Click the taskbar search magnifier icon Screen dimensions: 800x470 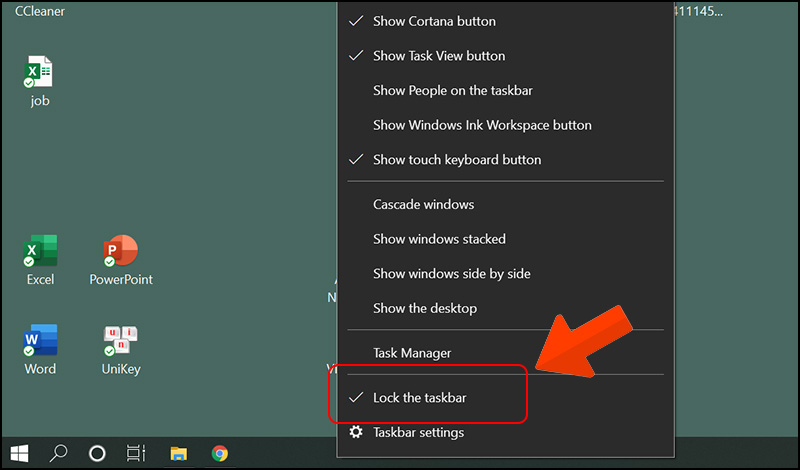click(58, 453)
